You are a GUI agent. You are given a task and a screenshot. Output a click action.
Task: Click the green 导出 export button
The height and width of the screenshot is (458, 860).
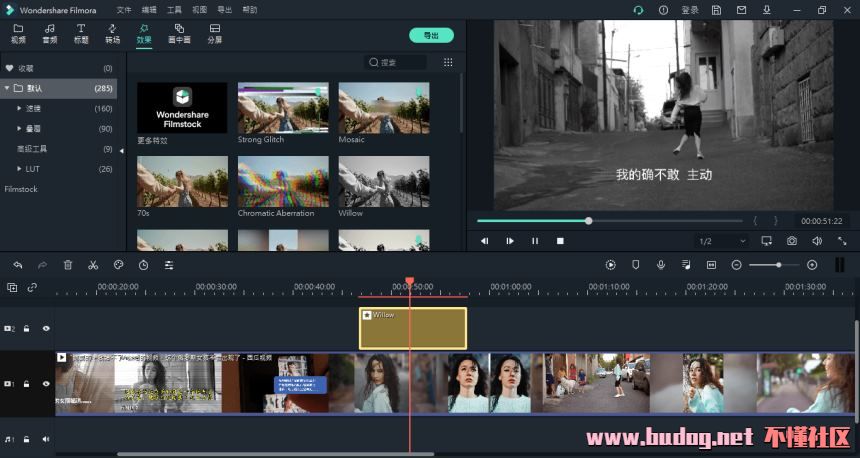tap(431, 35)
